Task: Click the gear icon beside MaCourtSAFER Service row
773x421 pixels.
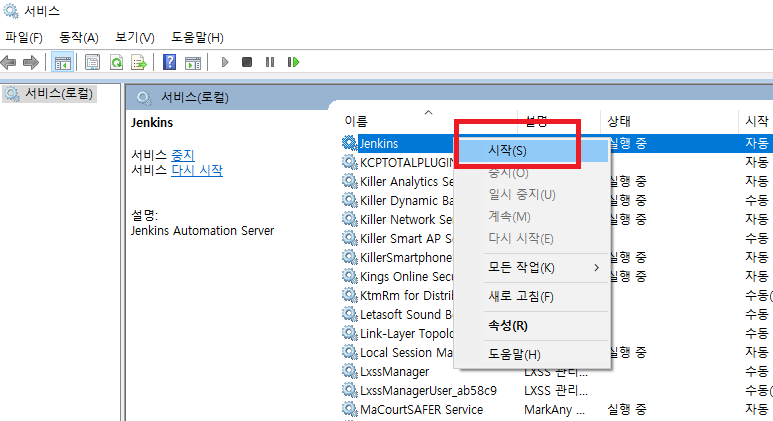Action: click(x=350, y=409)
